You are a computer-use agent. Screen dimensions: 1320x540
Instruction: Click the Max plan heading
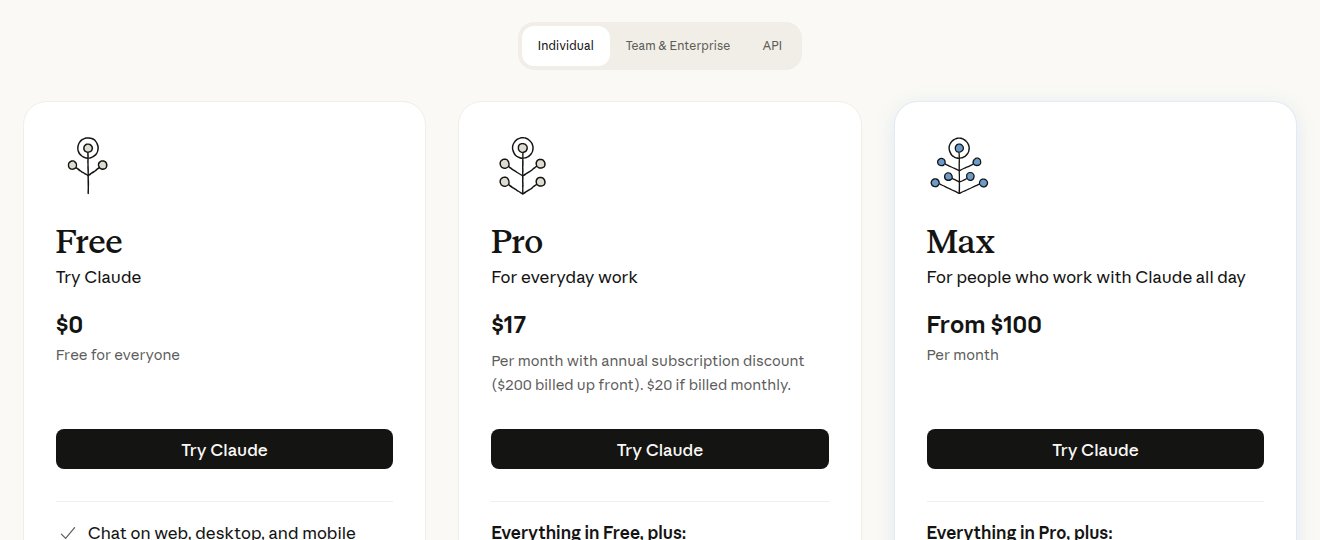tap(961, 242)
